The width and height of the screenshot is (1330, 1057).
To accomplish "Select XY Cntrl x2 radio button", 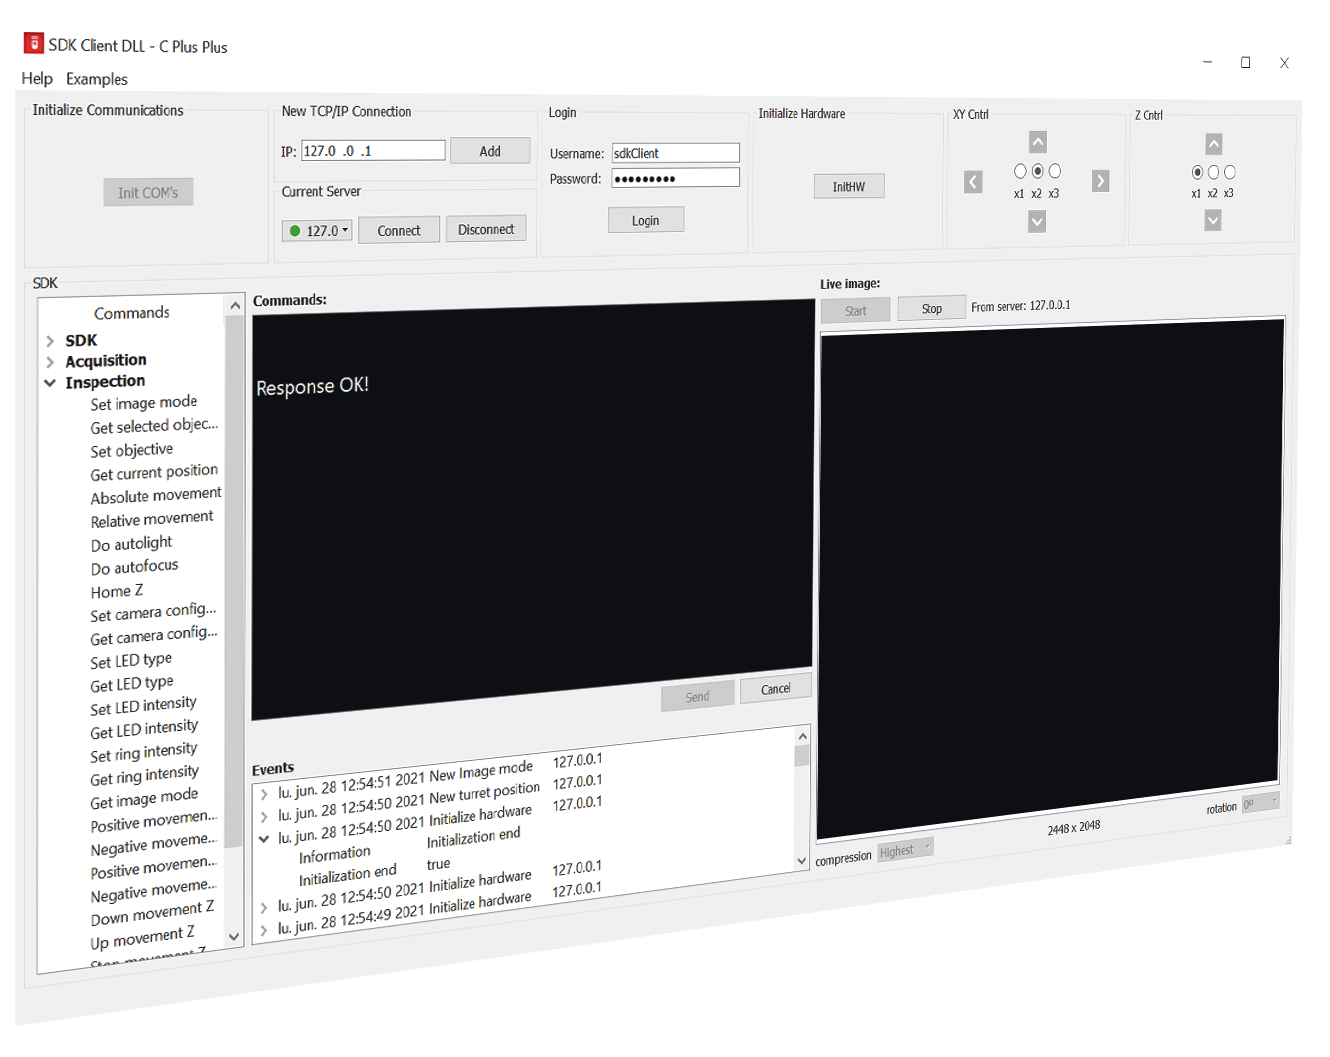I will click(x=1037, y=171).
